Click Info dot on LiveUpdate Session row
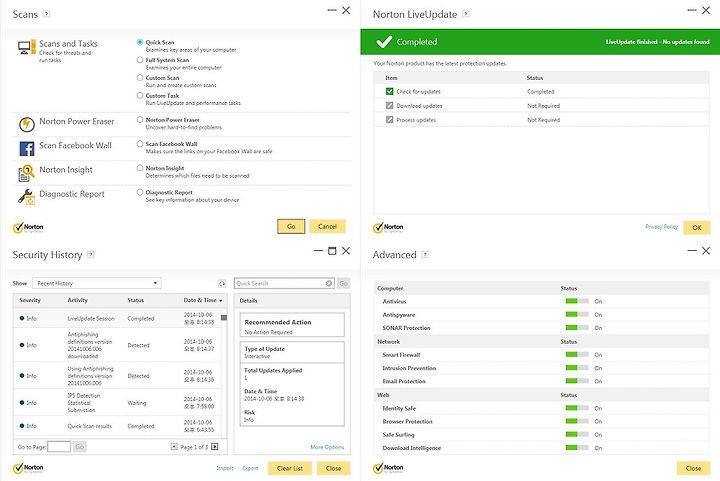The width and height of the screenshot is (720, 481). [x=22, y=318]
